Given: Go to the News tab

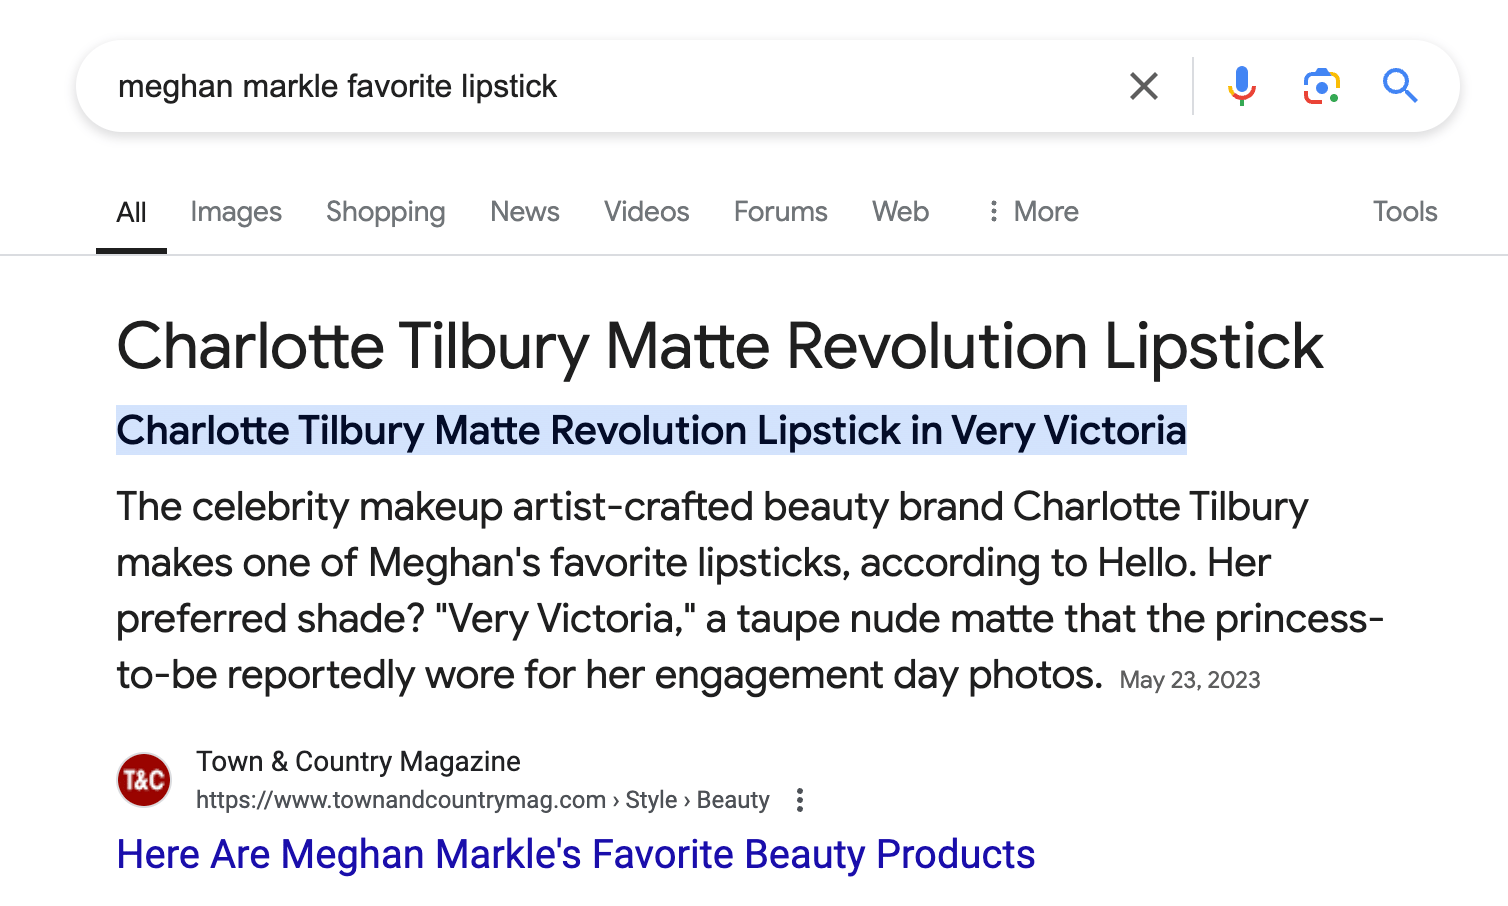Looking at the screenshot, I should 525,212.
